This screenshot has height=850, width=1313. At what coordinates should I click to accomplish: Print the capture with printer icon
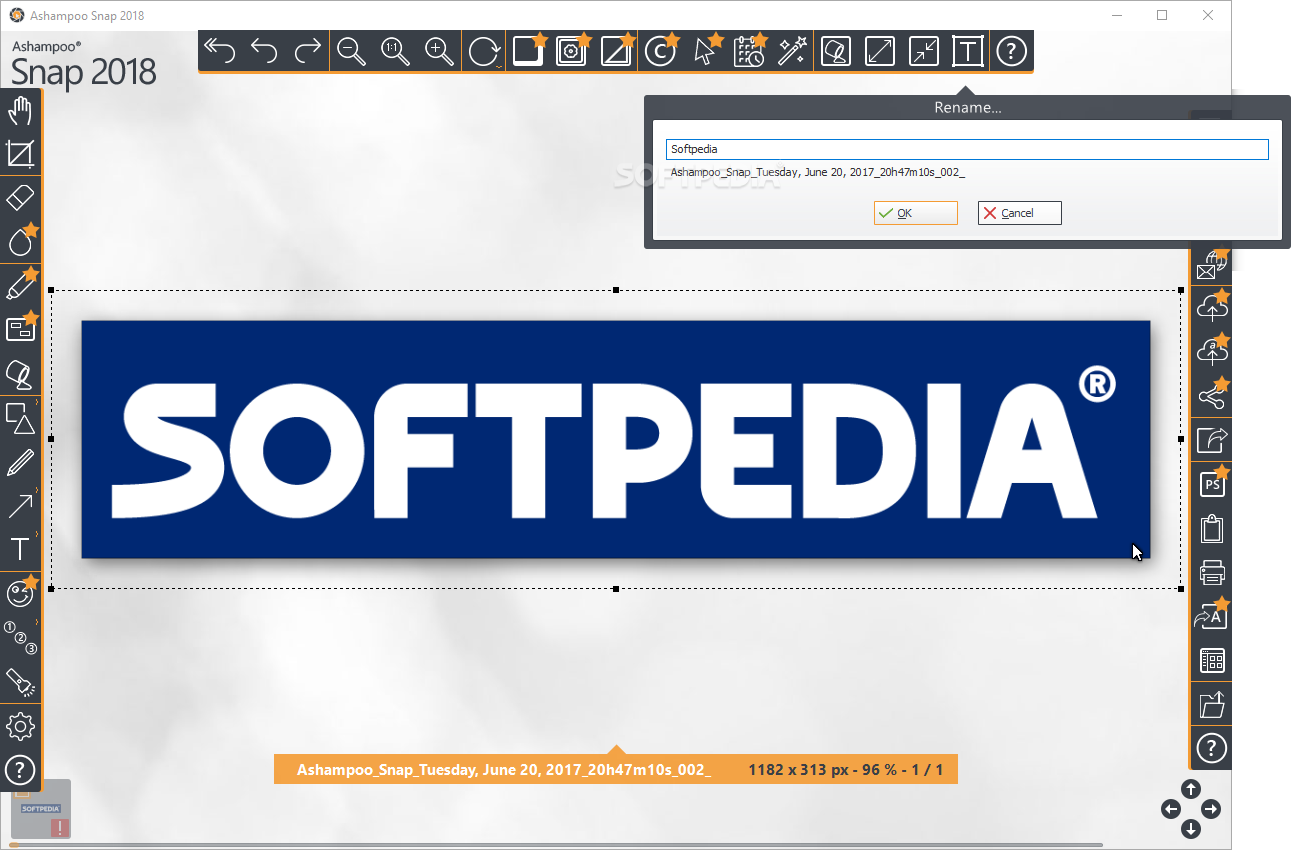click(1212, 572)
